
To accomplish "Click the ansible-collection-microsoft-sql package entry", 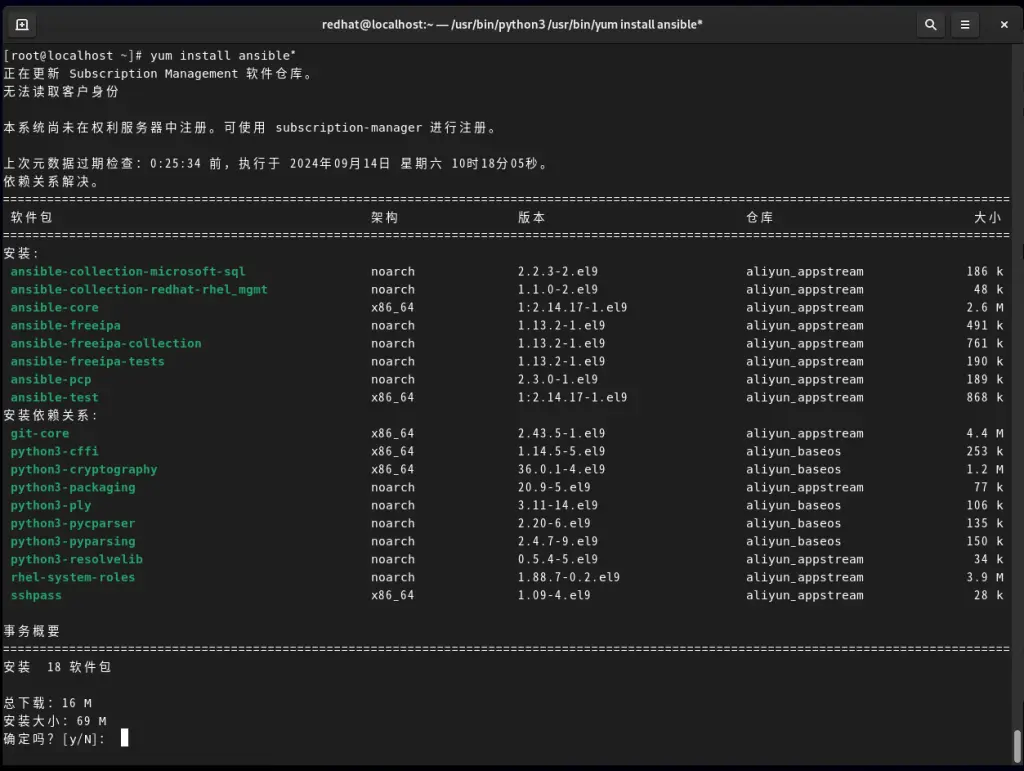I will 127,272.
